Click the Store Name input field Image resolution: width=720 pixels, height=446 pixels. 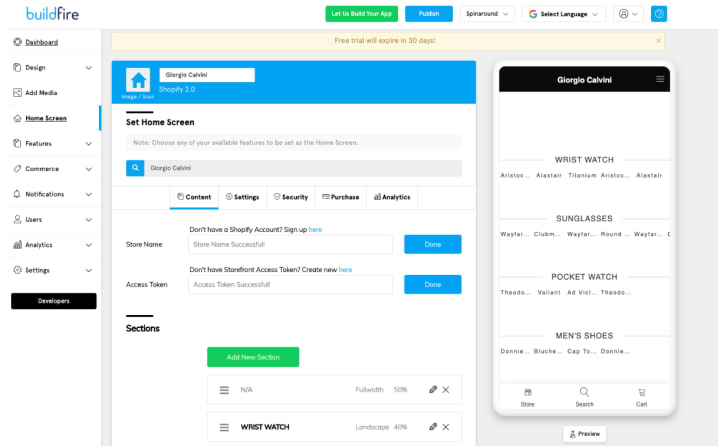[x=290, y=244]
